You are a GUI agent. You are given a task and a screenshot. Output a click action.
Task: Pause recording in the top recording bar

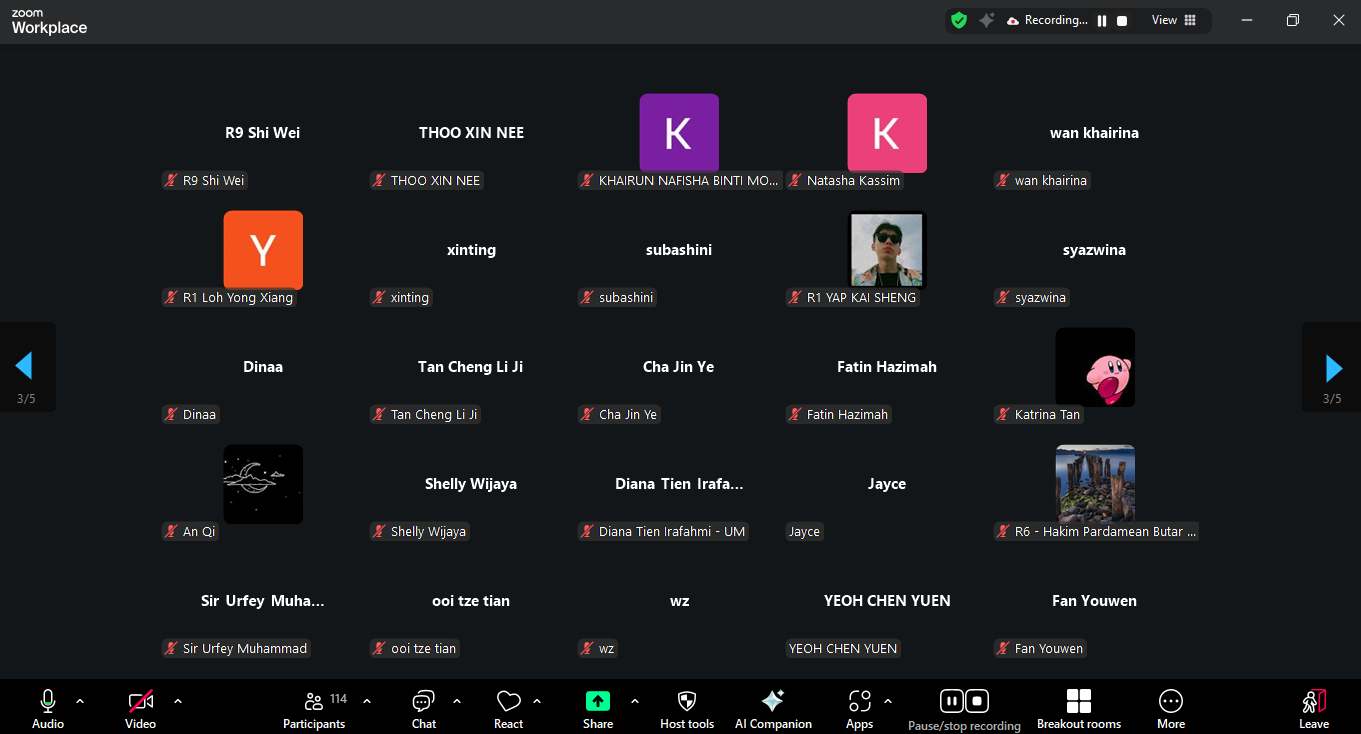pyautogui.click(x=1102, y=21)
